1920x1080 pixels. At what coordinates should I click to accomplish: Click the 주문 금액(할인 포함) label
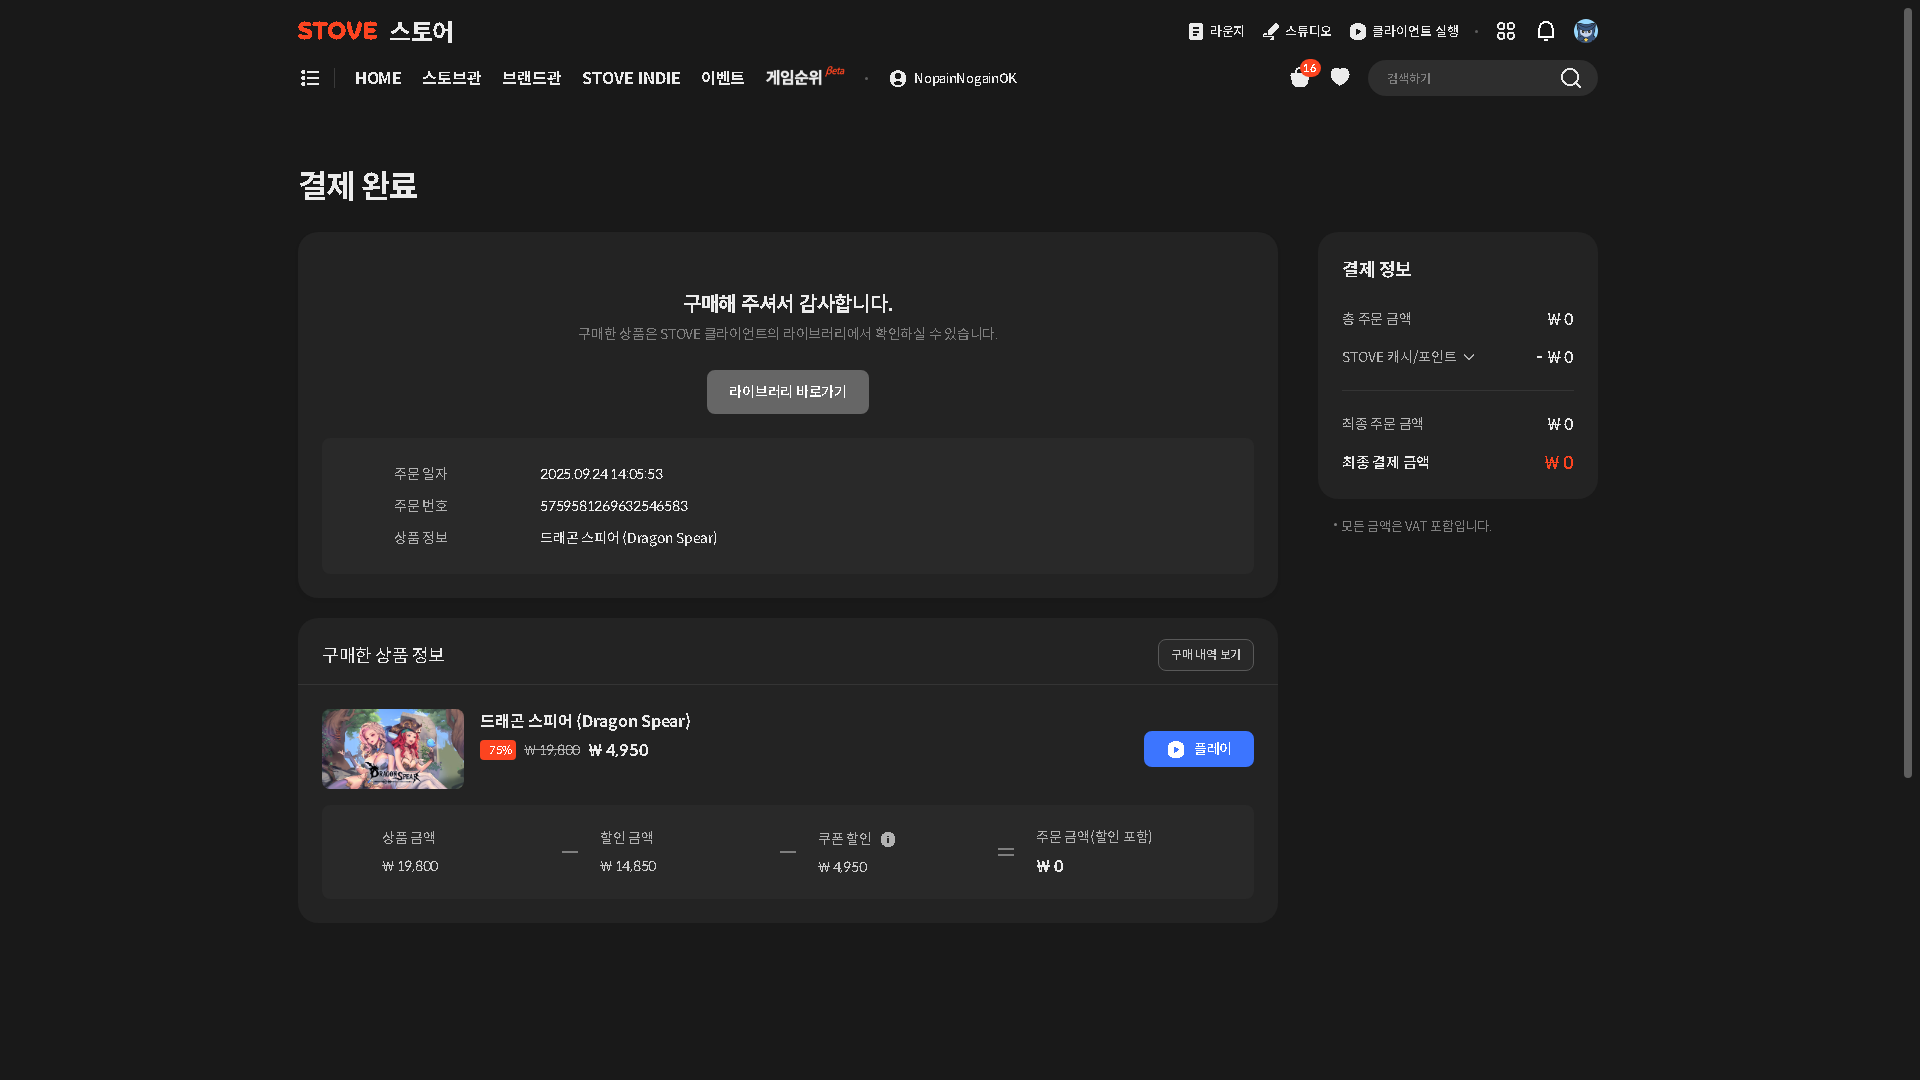pos(1094,837)
